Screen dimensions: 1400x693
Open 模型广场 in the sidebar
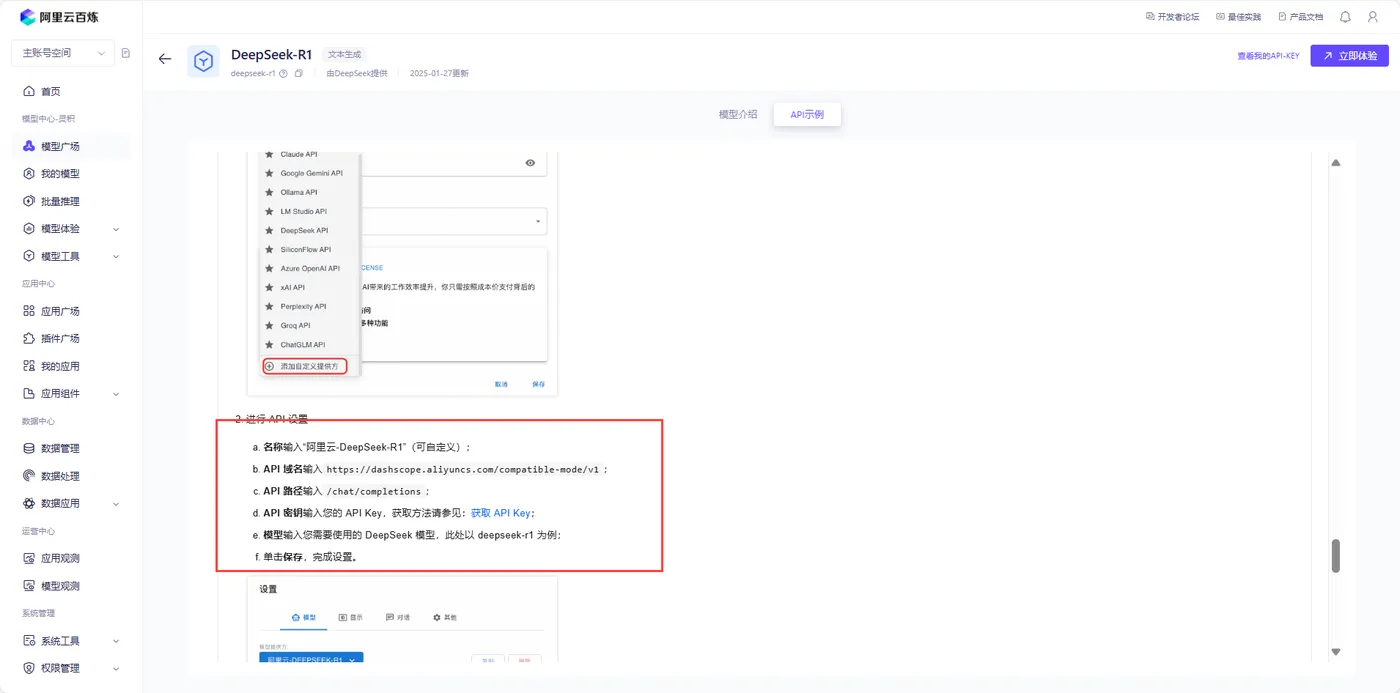(x=71, y=146)
